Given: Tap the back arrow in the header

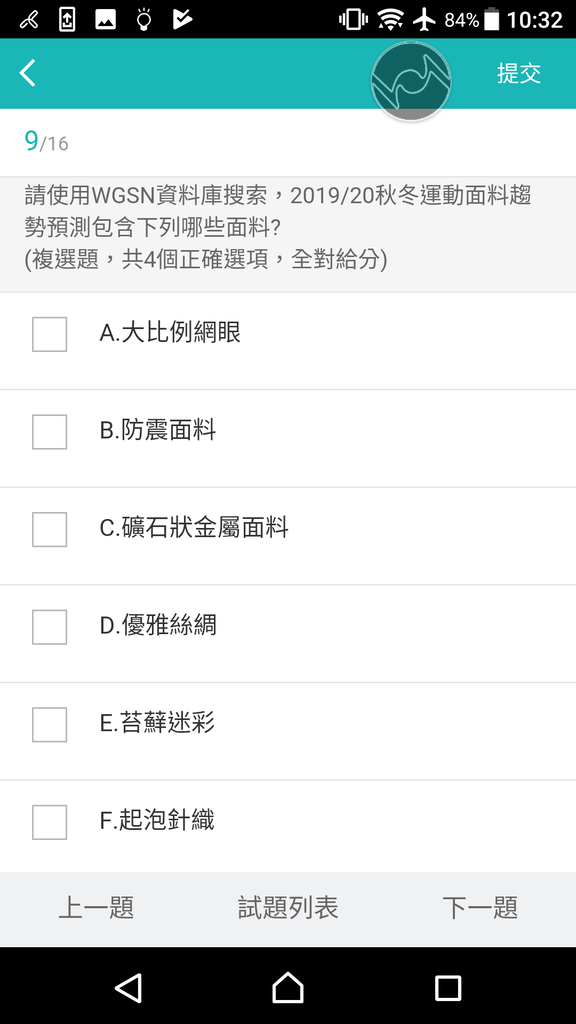Looking at the screenshot, I should click(27, 73).
